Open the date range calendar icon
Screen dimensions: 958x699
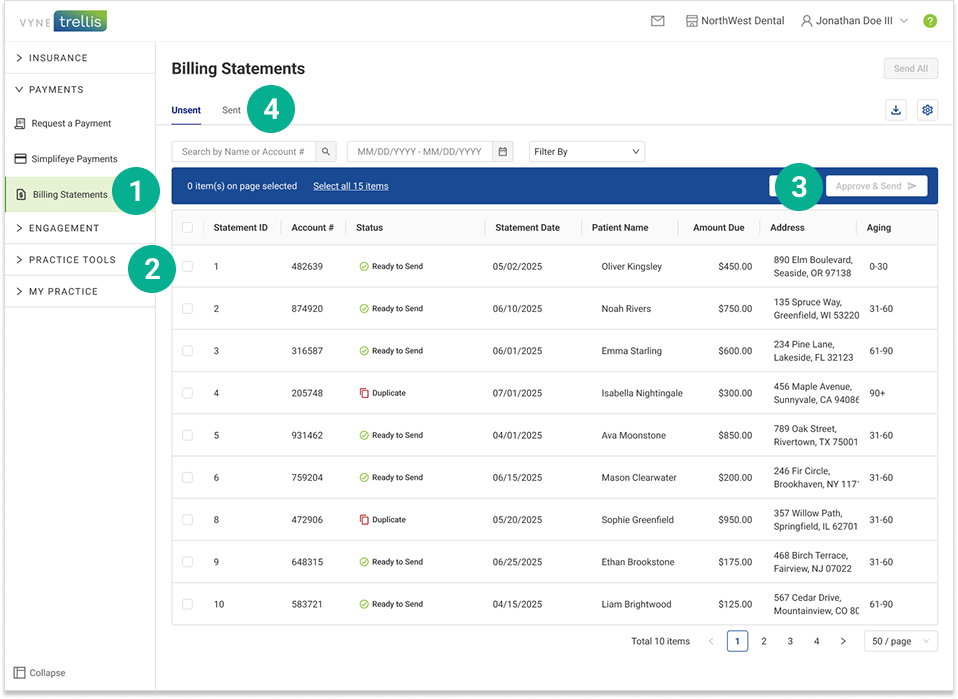pos(504,152)
